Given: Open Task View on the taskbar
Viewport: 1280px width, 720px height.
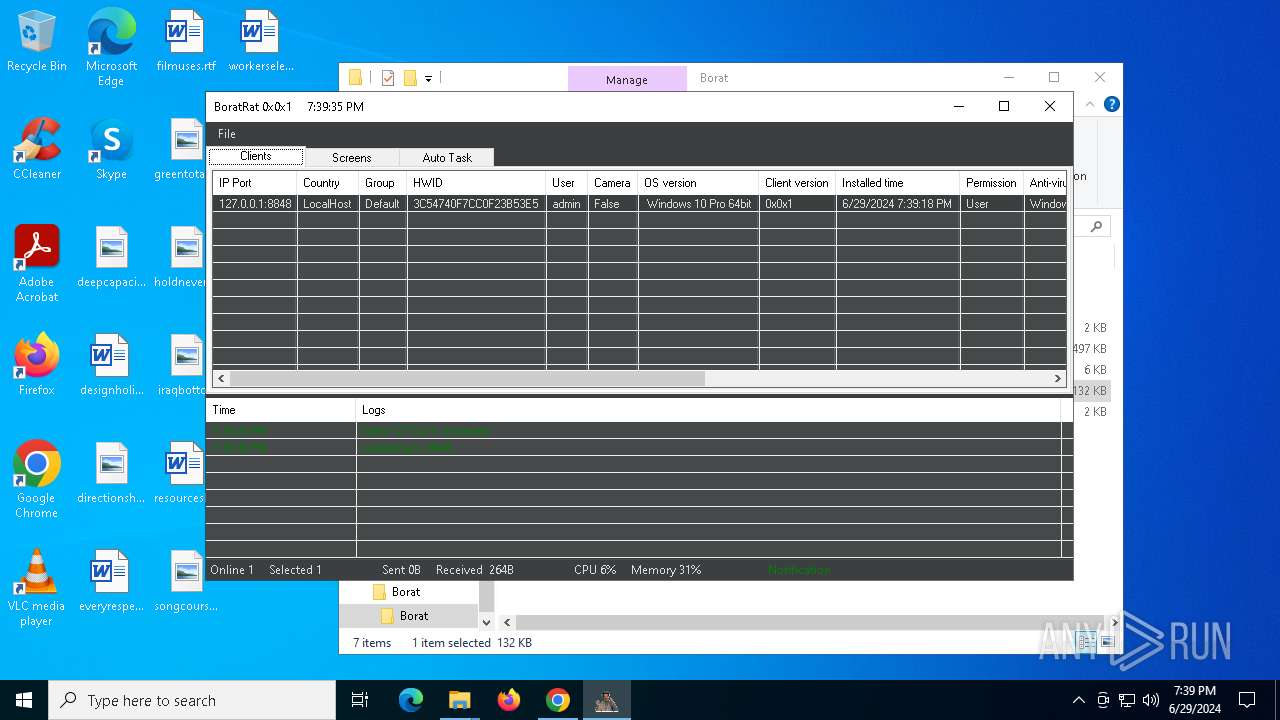Looking at the screenshot, I should (x=360, y=700).
